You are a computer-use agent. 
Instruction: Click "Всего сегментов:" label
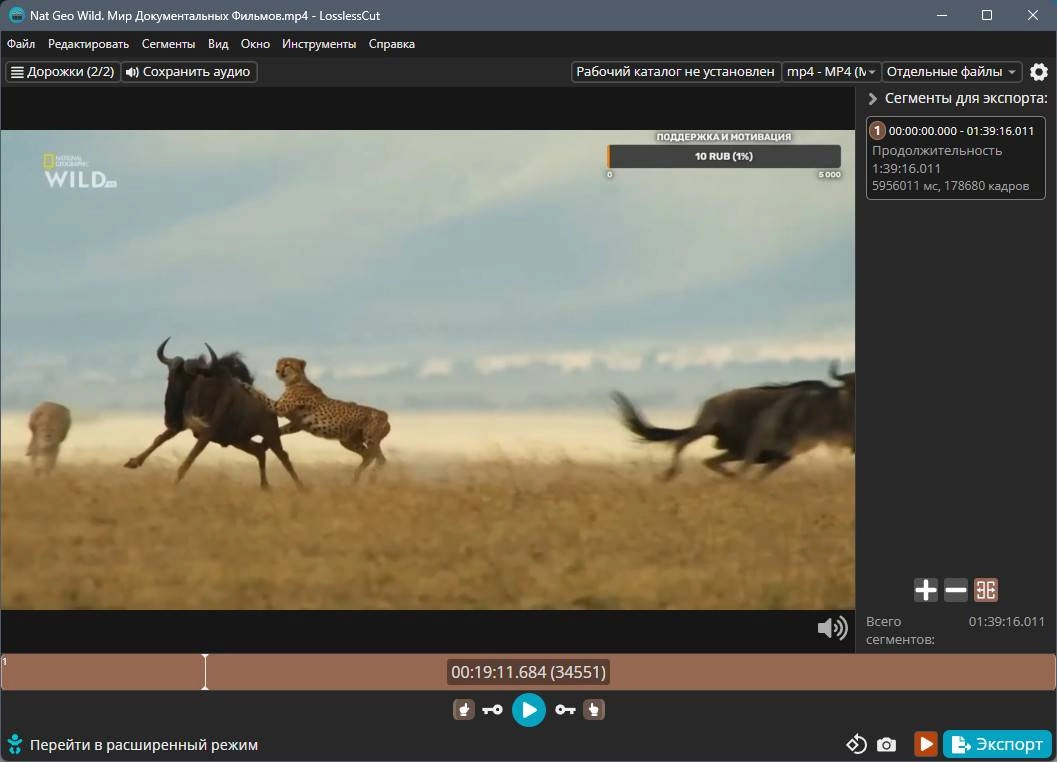[x=900, y=630]
